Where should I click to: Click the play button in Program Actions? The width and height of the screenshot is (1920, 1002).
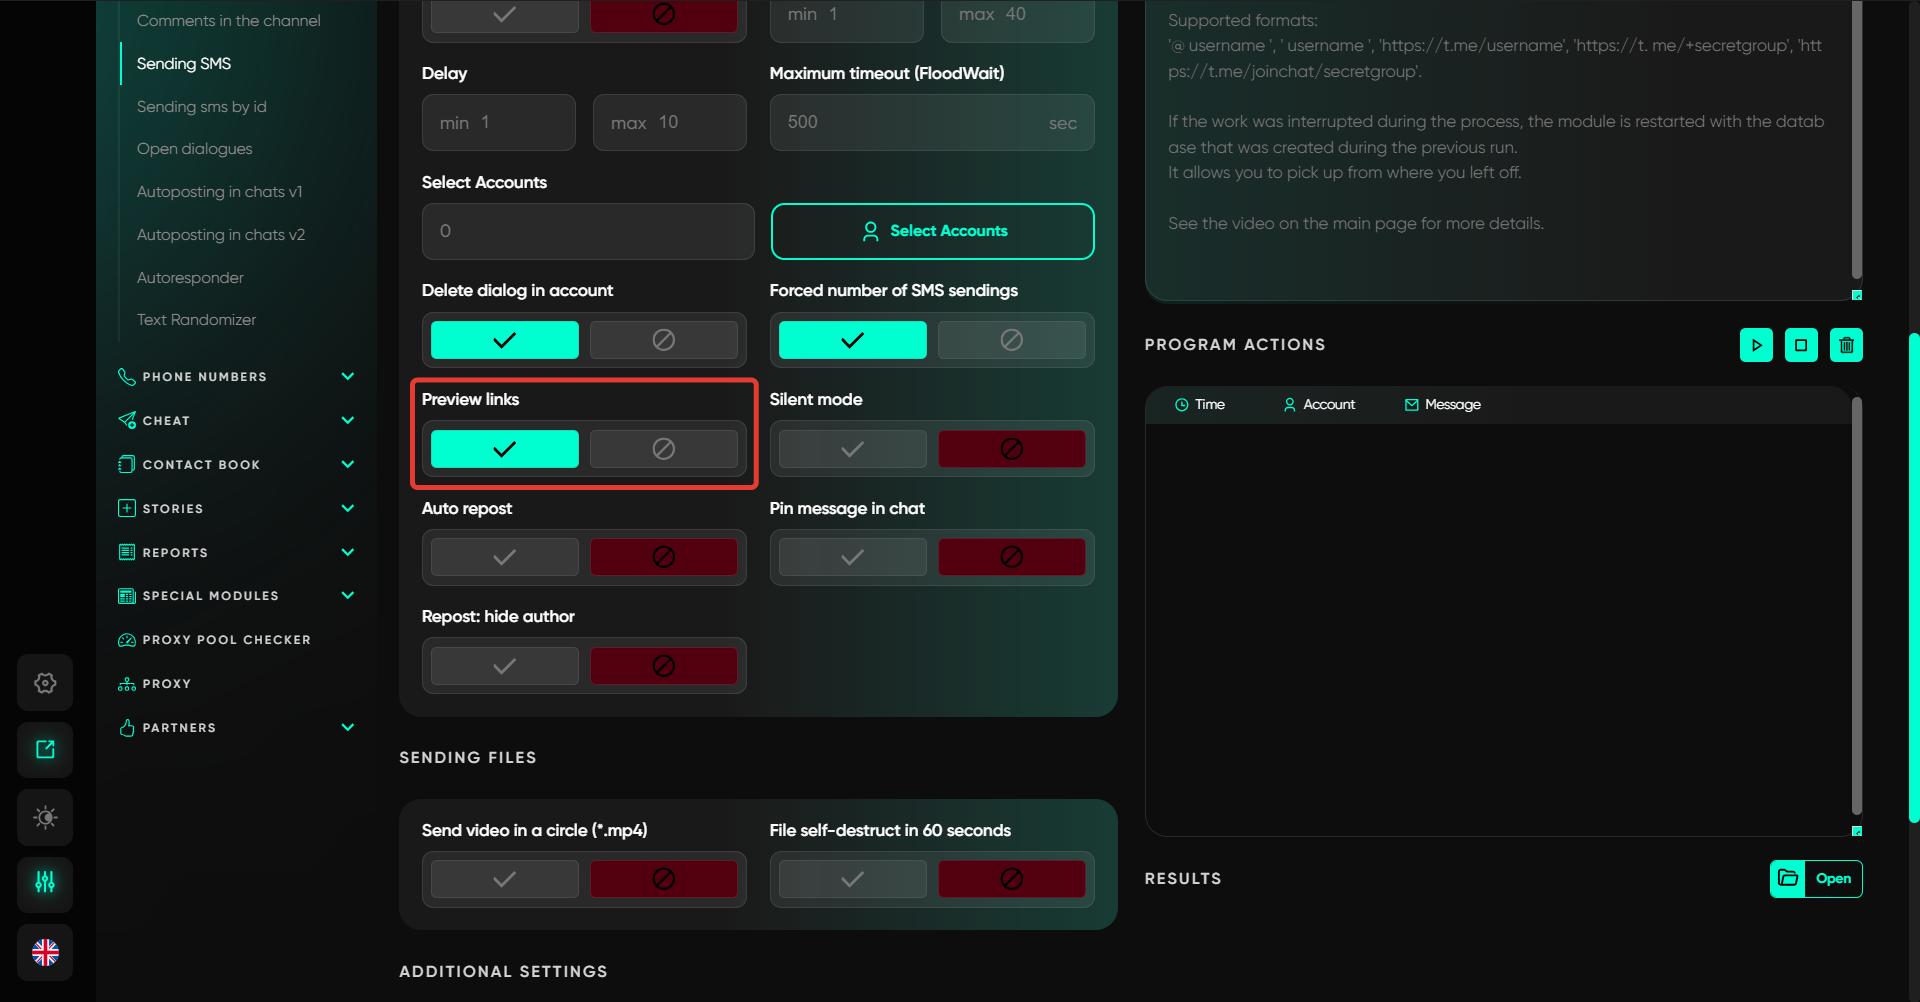[x=1756, y=345]
